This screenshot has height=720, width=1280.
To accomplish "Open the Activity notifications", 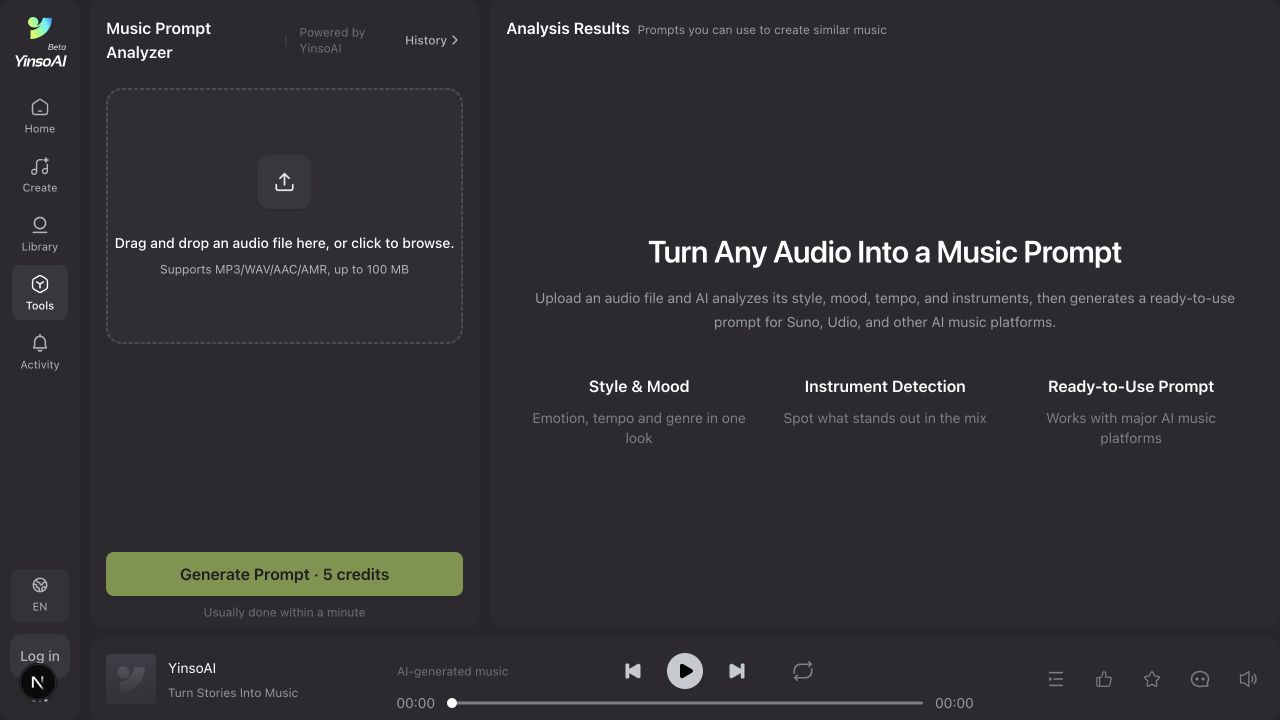I will click(x=40, y=352).
